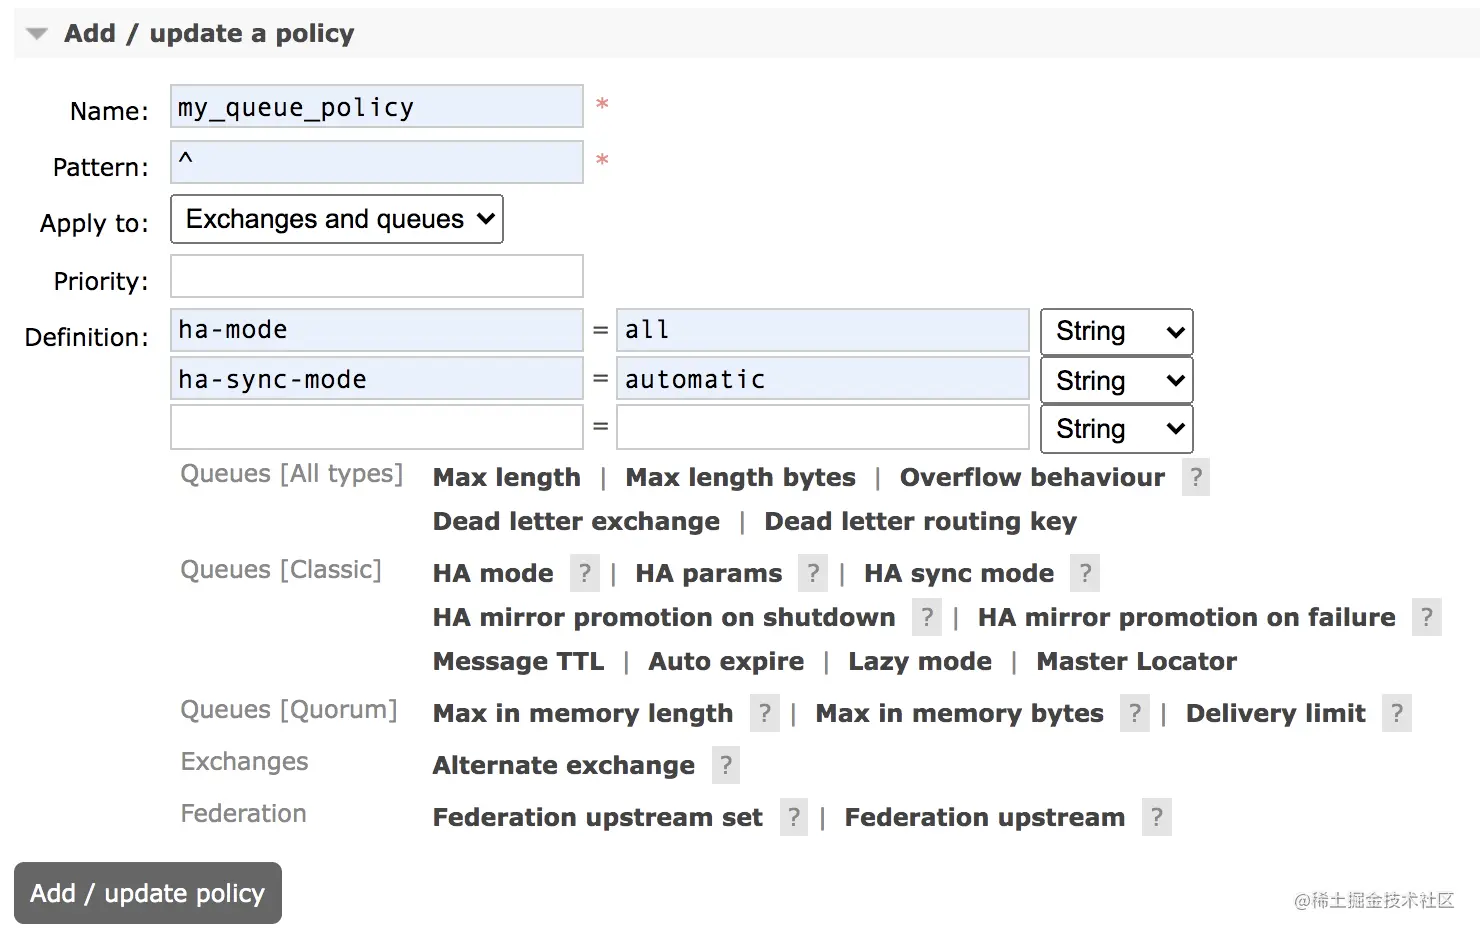Click help icon beside HA params
The image size is (1480, 936).
813,574
